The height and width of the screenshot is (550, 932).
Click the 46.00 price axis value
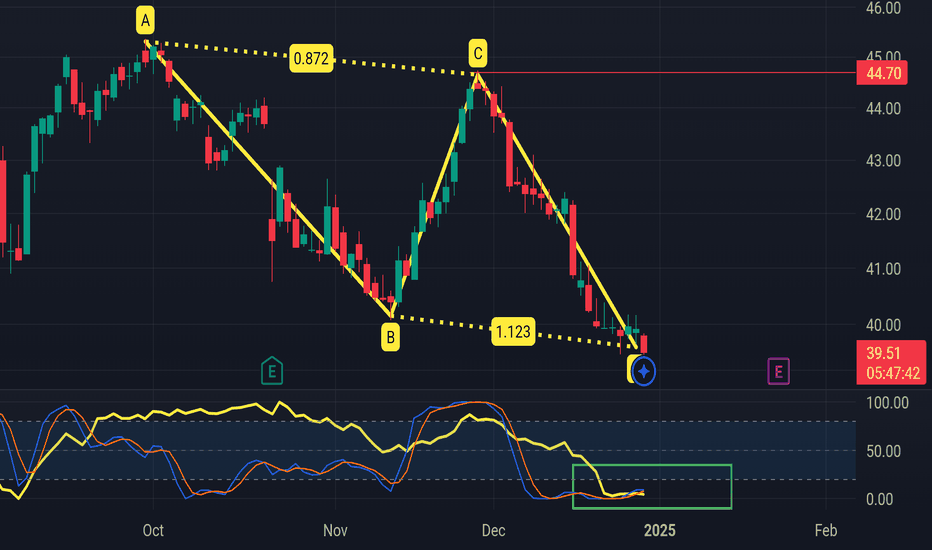[x=883, y=8]
